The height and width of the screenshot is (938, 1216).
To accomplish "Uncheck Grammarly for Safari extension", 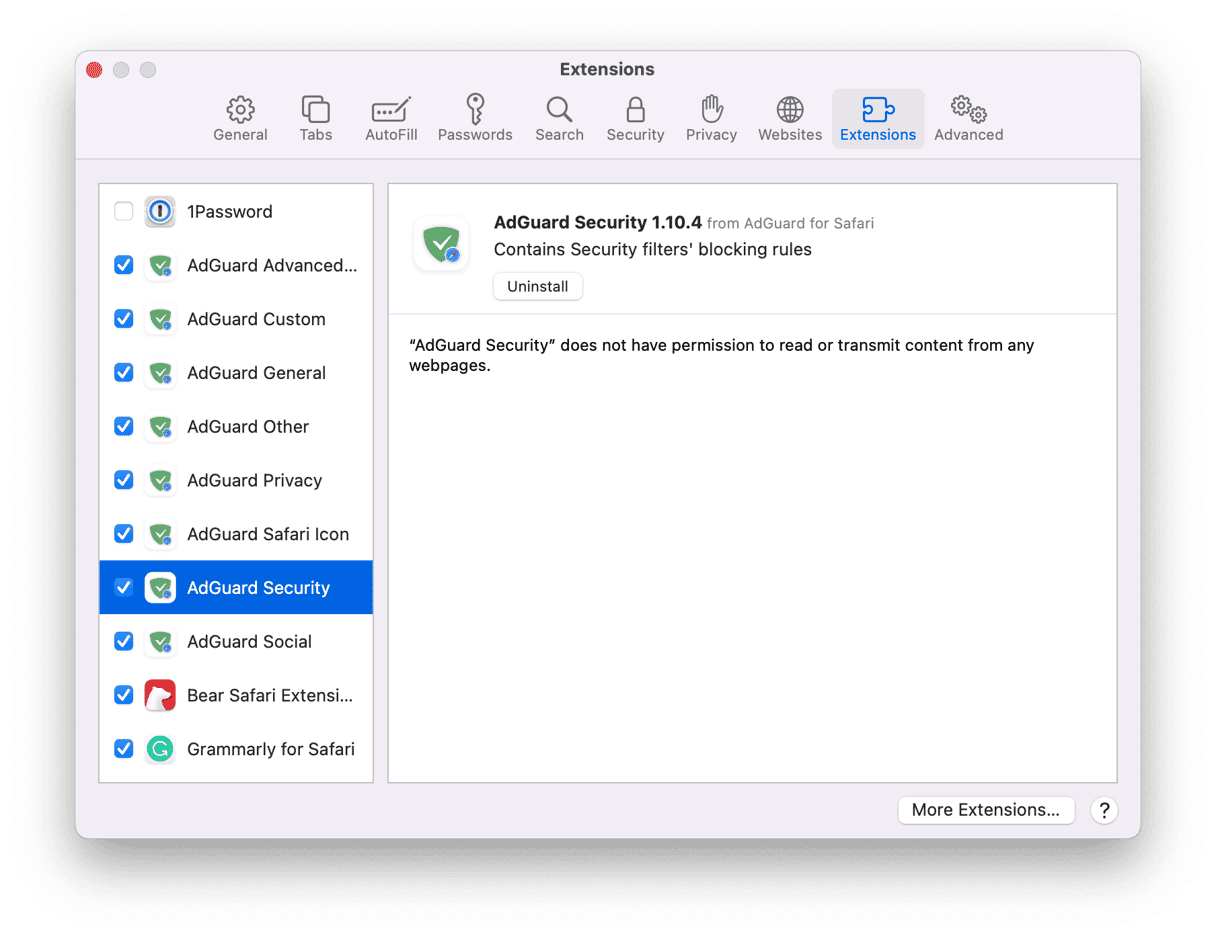I will (x=124, y=748).
